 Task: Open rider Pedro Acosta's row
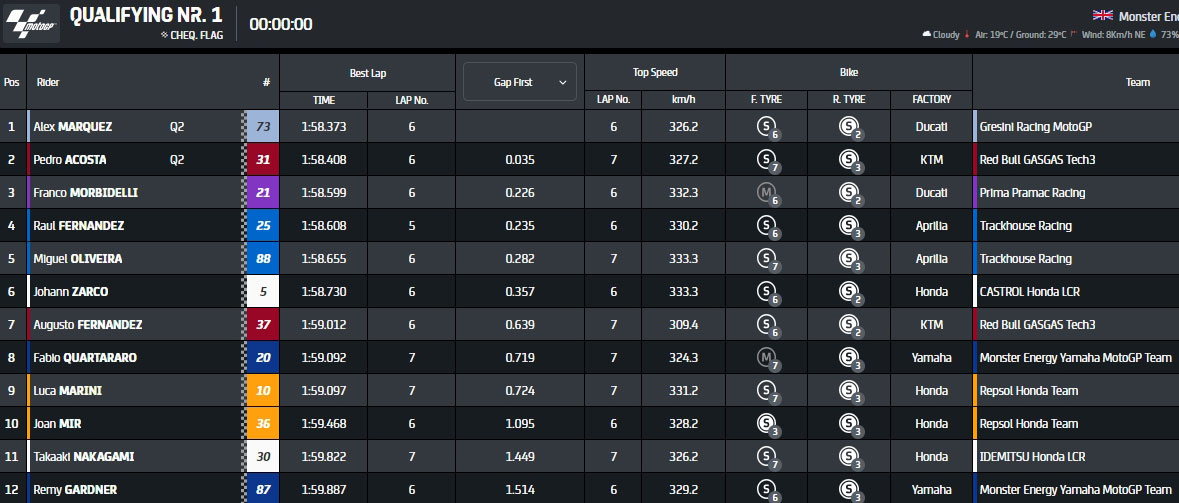70,160
